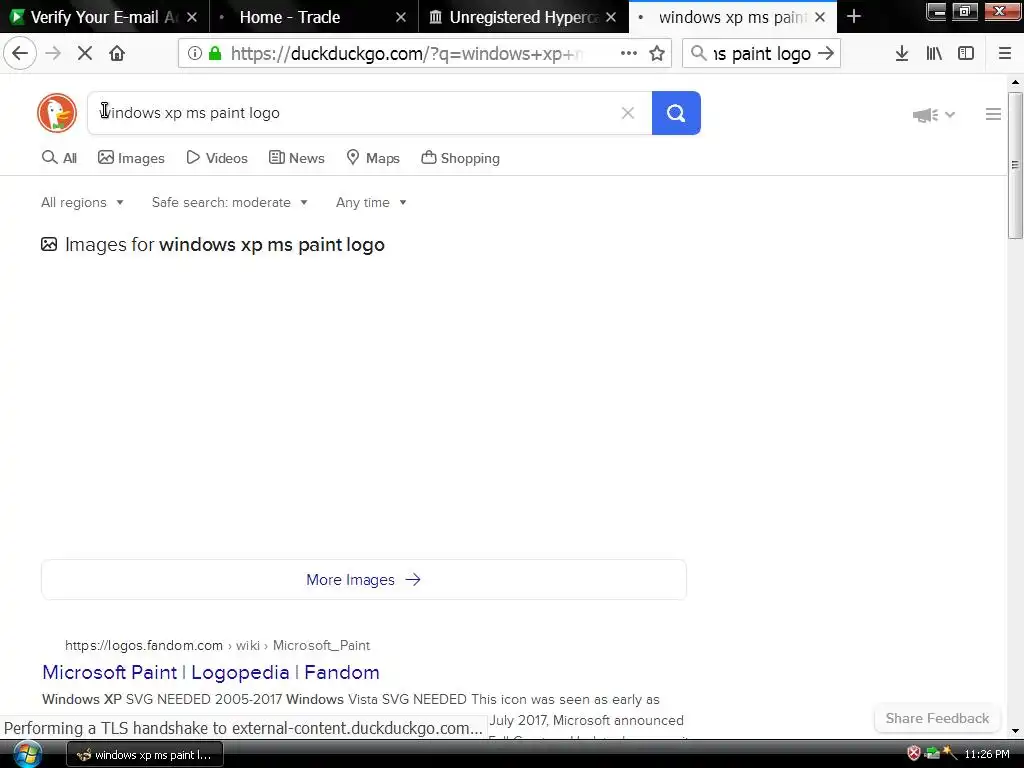1024x768 pixels.
Task: Click the Share Feedback button
Action: pyautogui.click(x=937, y=718)
